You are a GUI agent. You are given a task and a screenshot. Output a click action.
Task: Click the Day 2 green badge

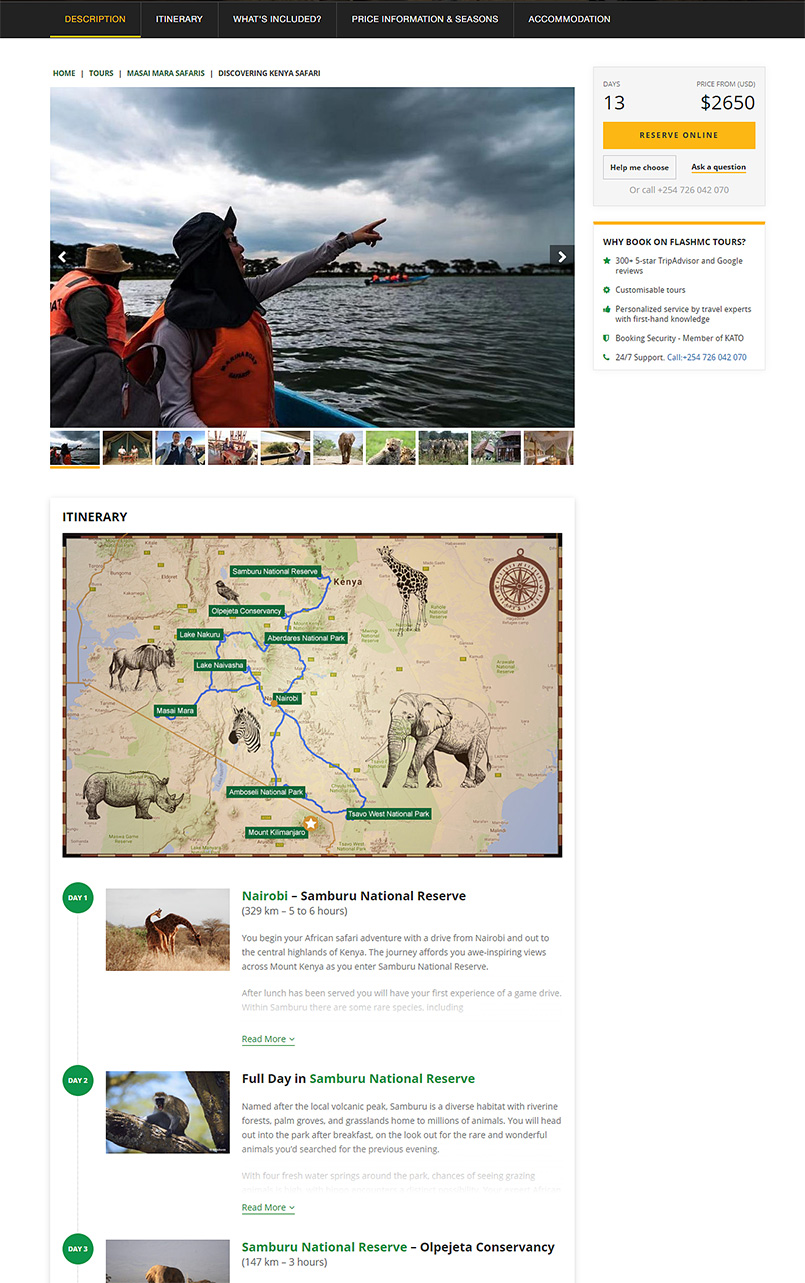point(78,1080)
